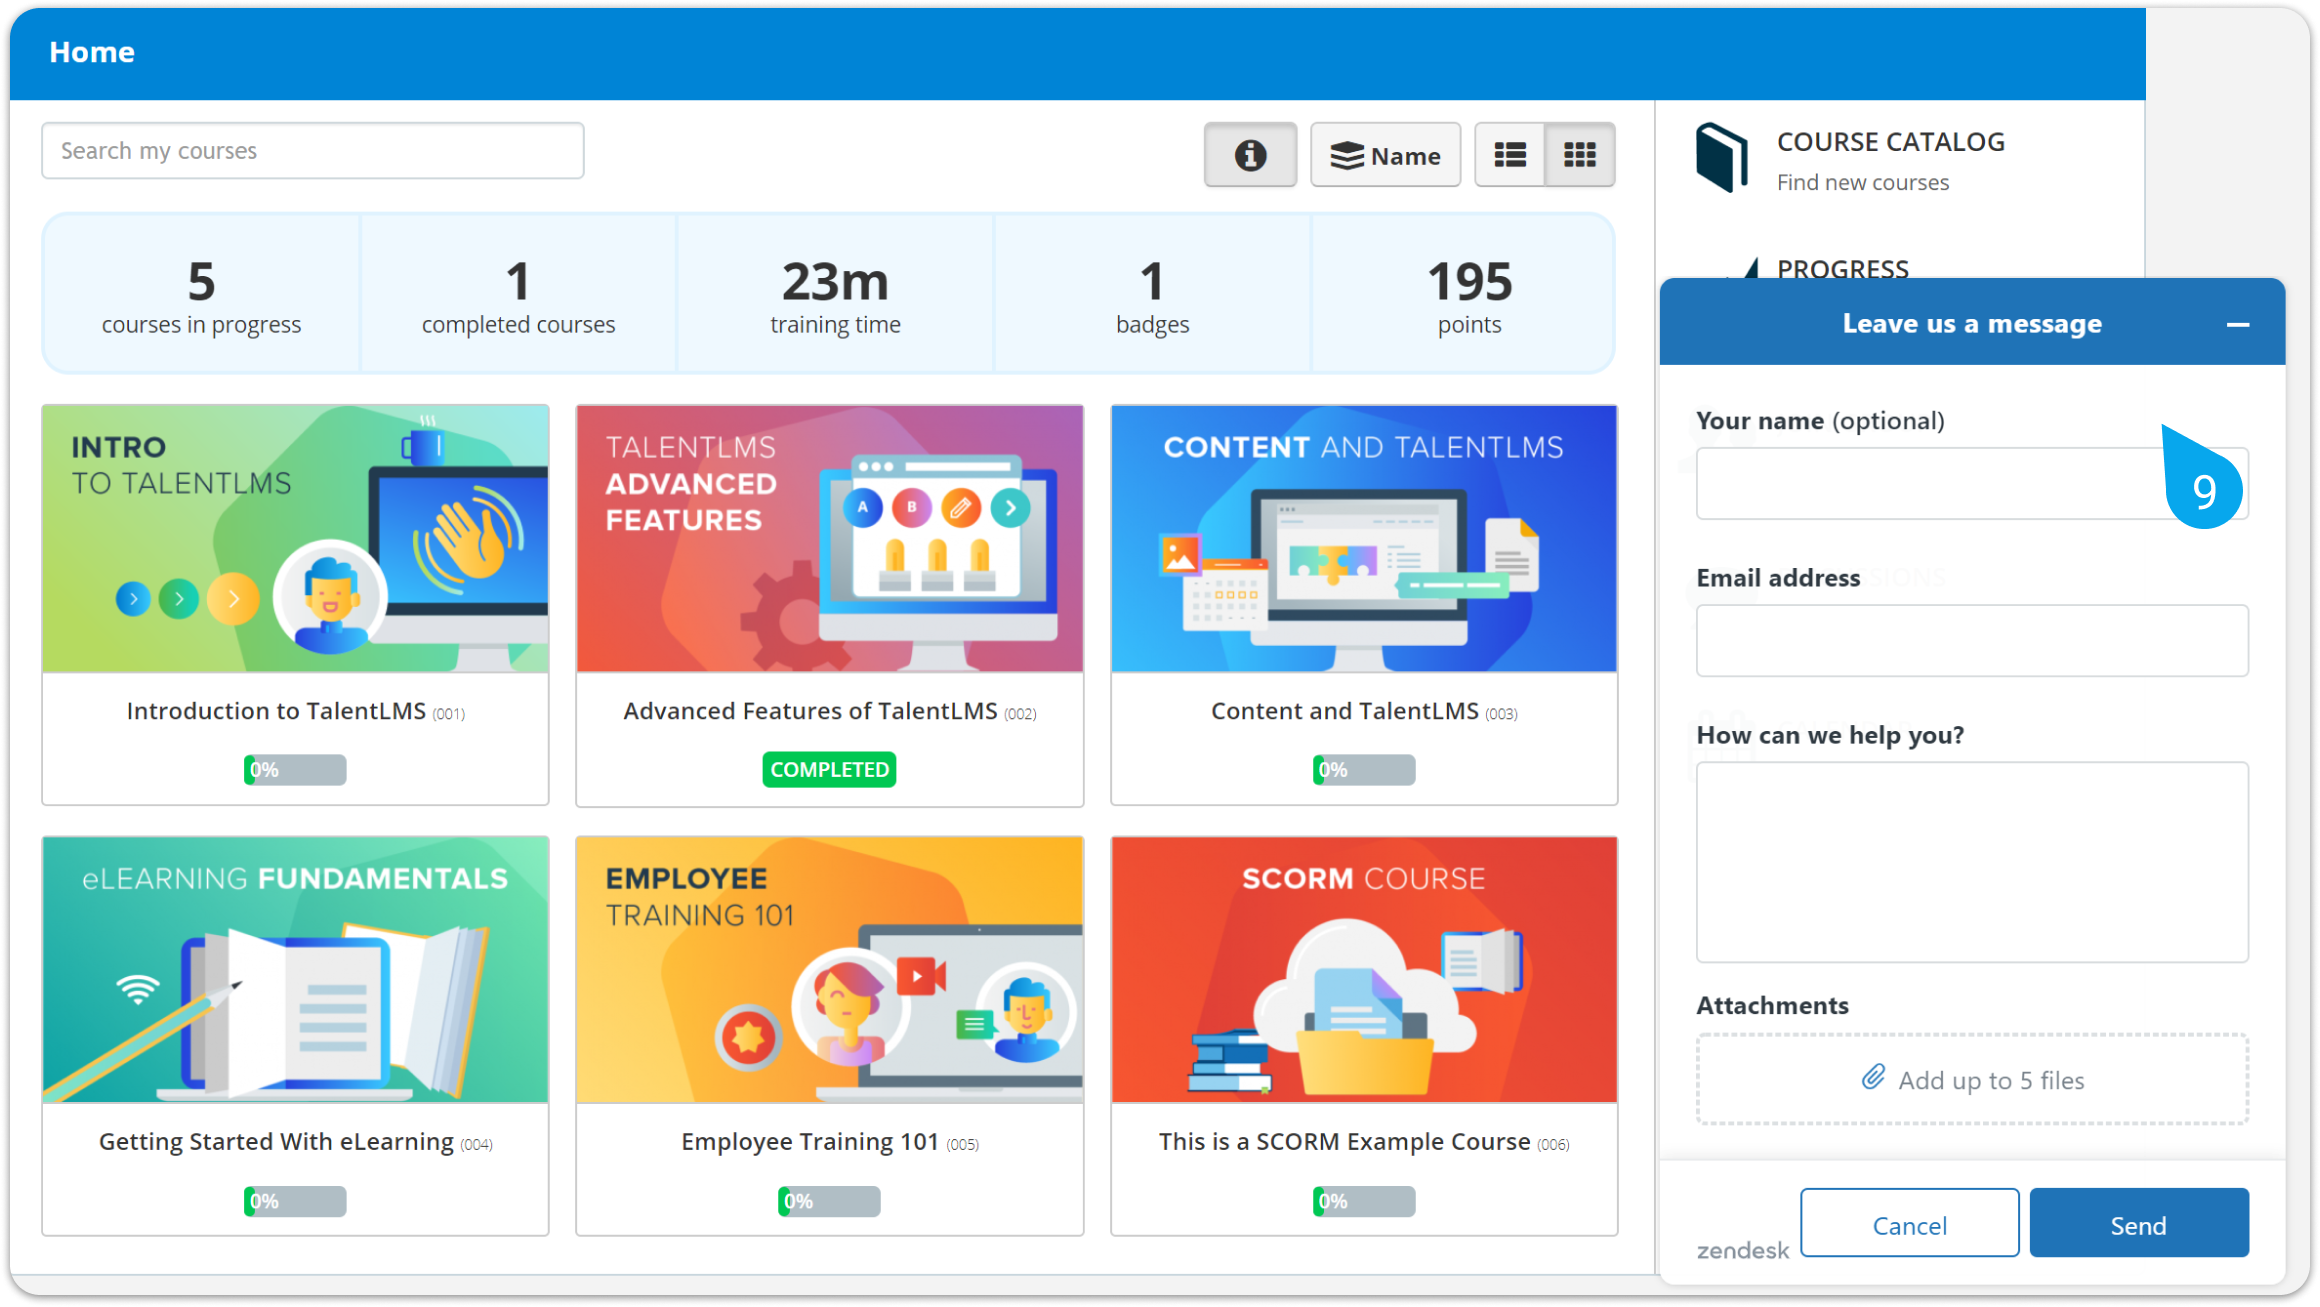Click Introduction to TalentLMS progress bar
Screen dimensions: 2320x1307
point(295,770)
